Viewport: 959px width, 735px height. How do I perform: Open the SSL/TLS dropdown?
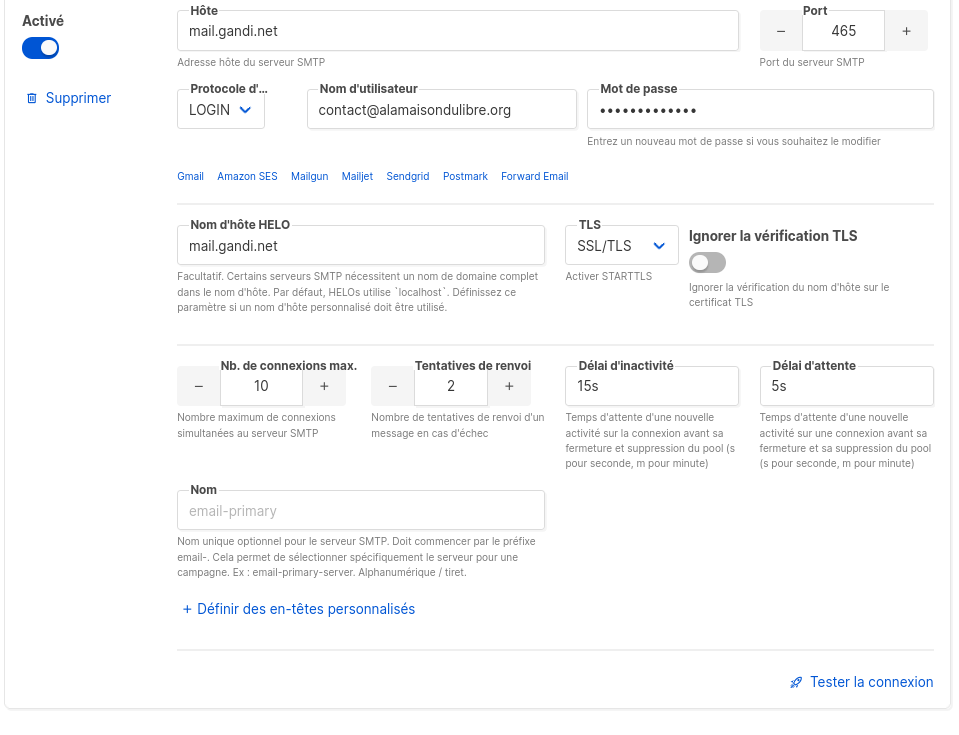coord(621,246)
